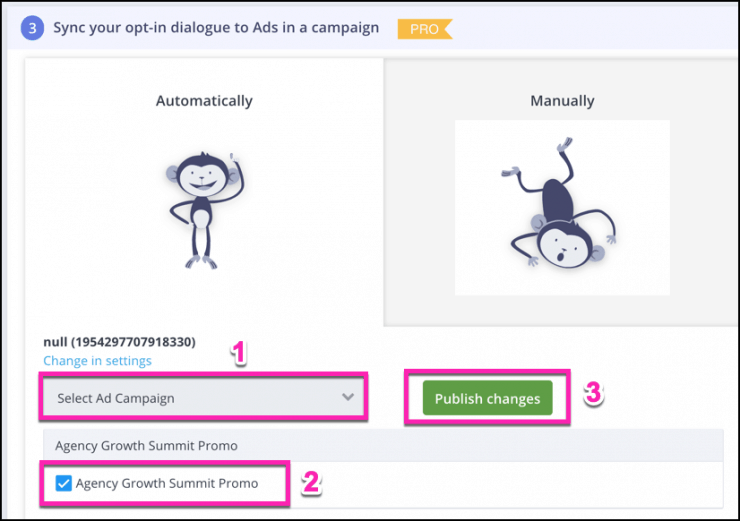Click the green Publish changes button
Viewport: 740px width, 521px height.
(x=488, y=398)
